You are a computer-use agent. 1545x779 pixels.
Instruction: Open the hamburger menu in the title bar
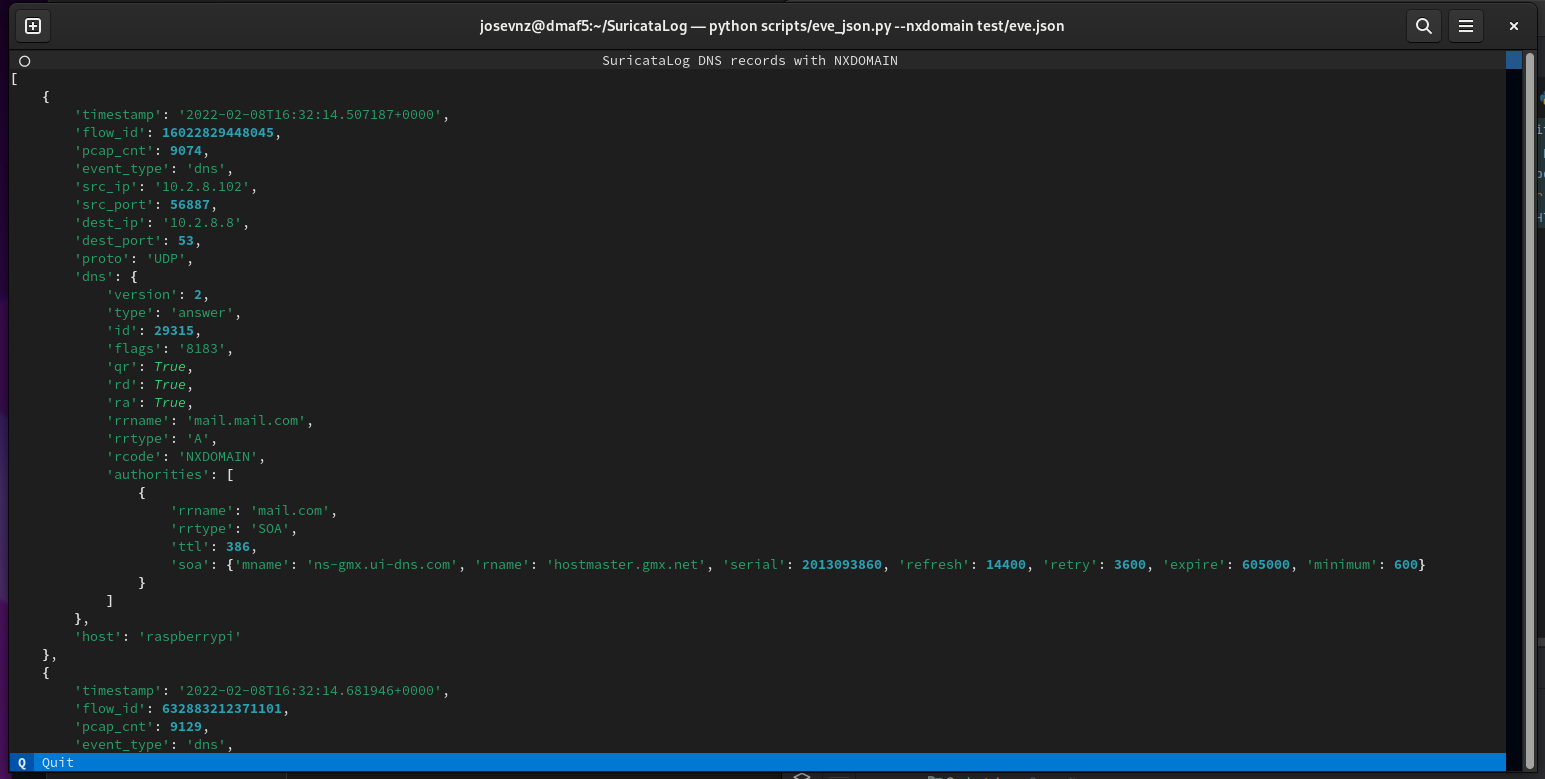pyautogui.click(x=1466, y=26)
